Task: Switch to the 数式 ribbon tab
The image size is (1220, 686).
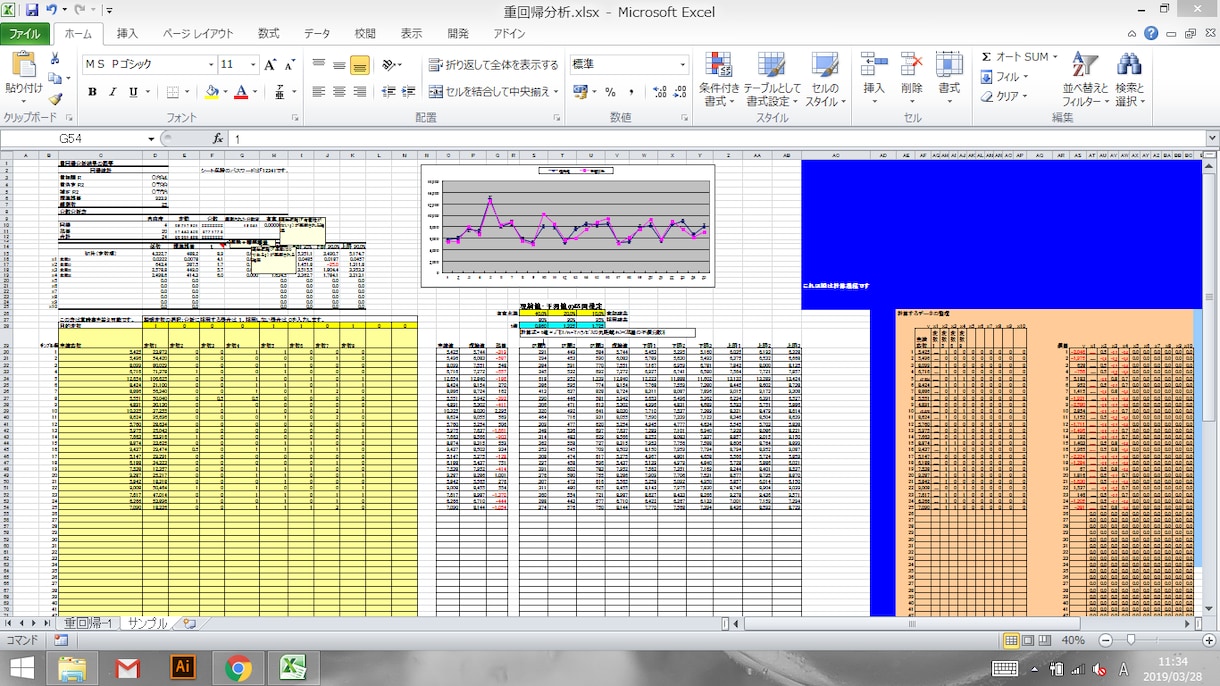Action: pyautogui.click(x=269, y=34)
